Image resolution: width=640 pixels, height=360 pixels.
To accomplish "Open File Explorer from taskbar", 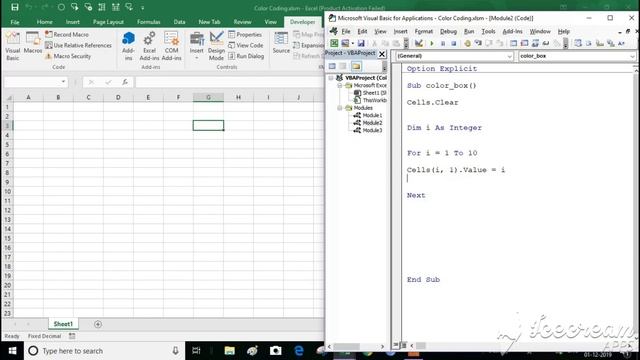I will (229, 351).
